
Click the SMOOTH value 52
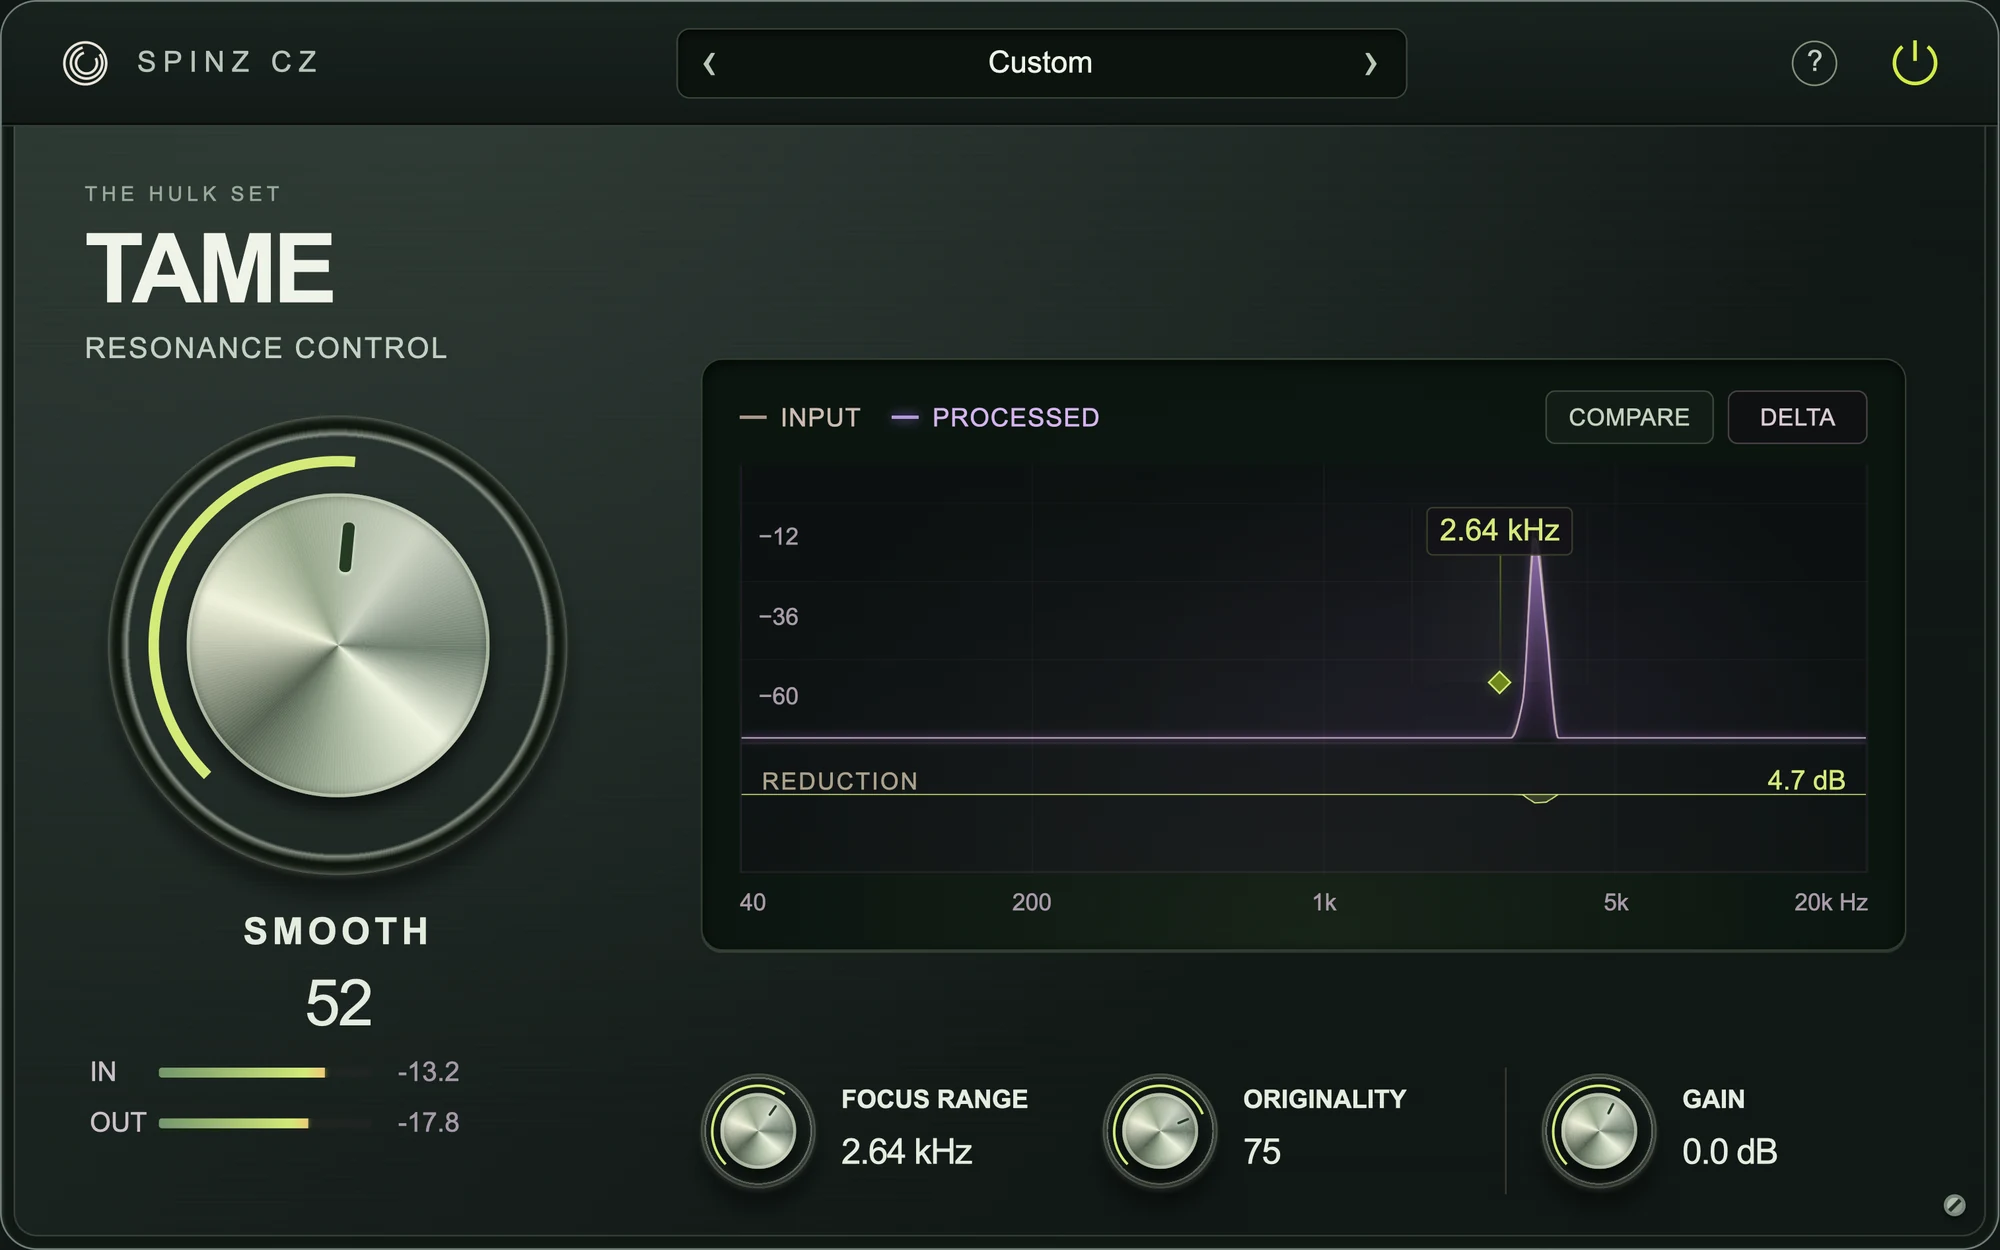click(x=339, y=1003)
